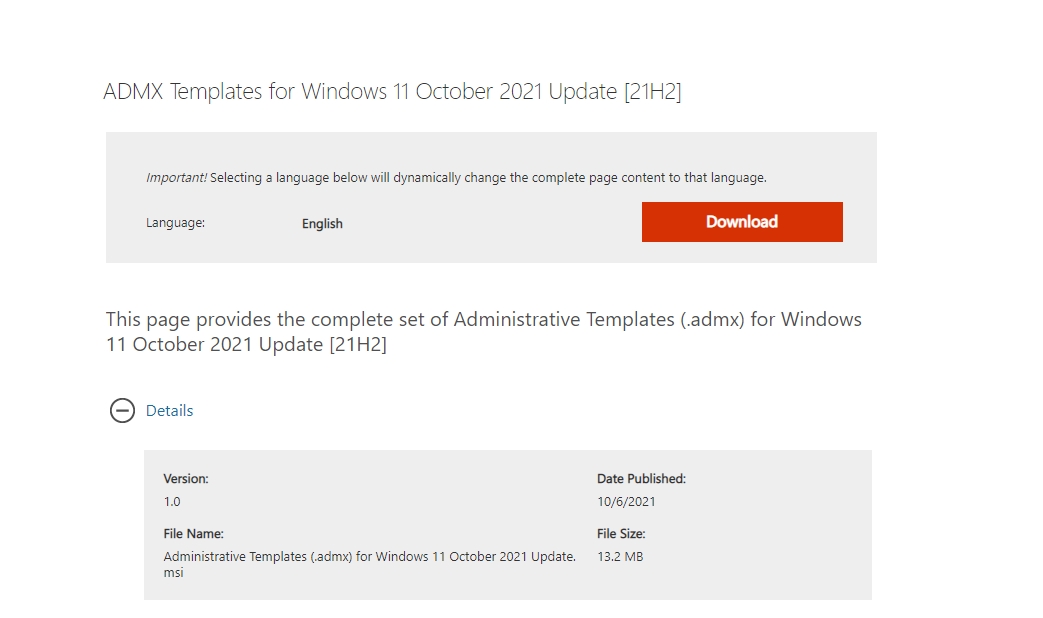
Task: Click the [21H2] text in the page title
Action: [653, 91]
